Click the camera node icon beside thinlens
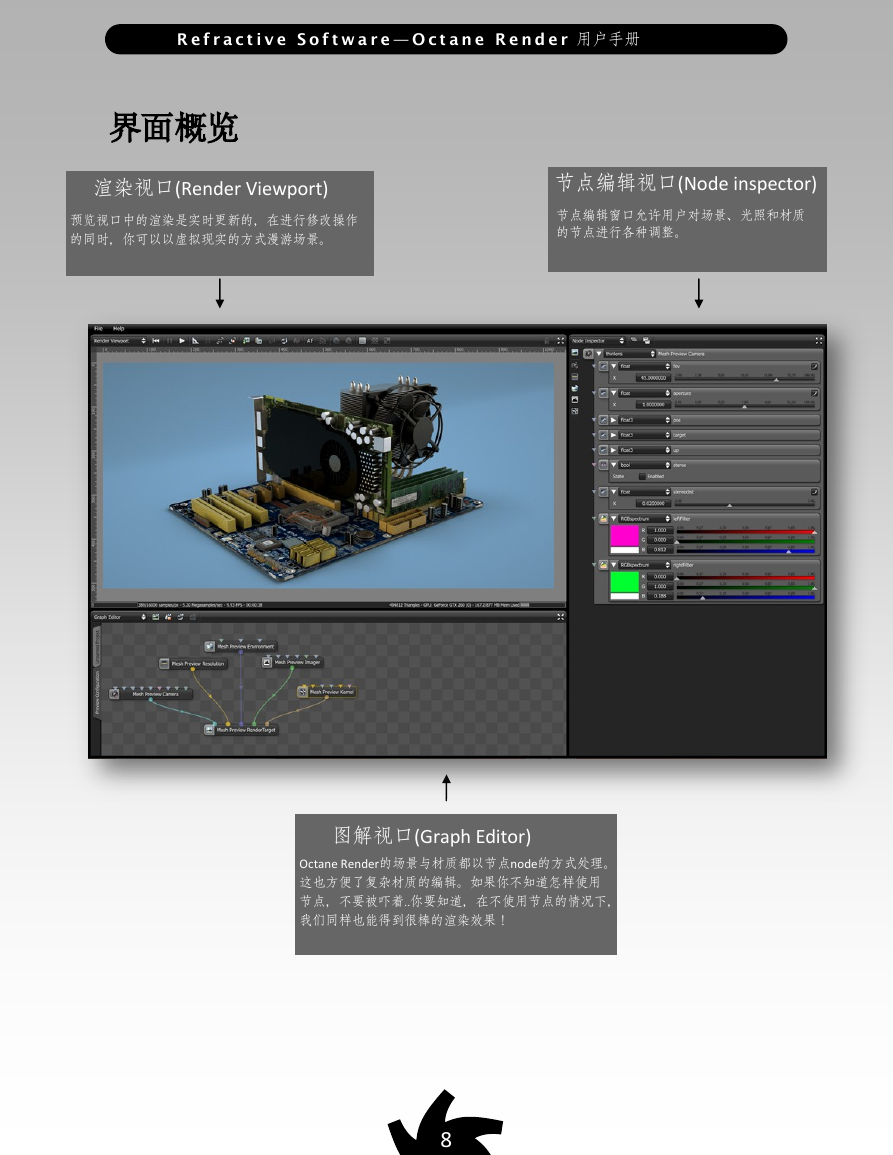Viewport: 893px width, 1155px height. coord(588,354)
